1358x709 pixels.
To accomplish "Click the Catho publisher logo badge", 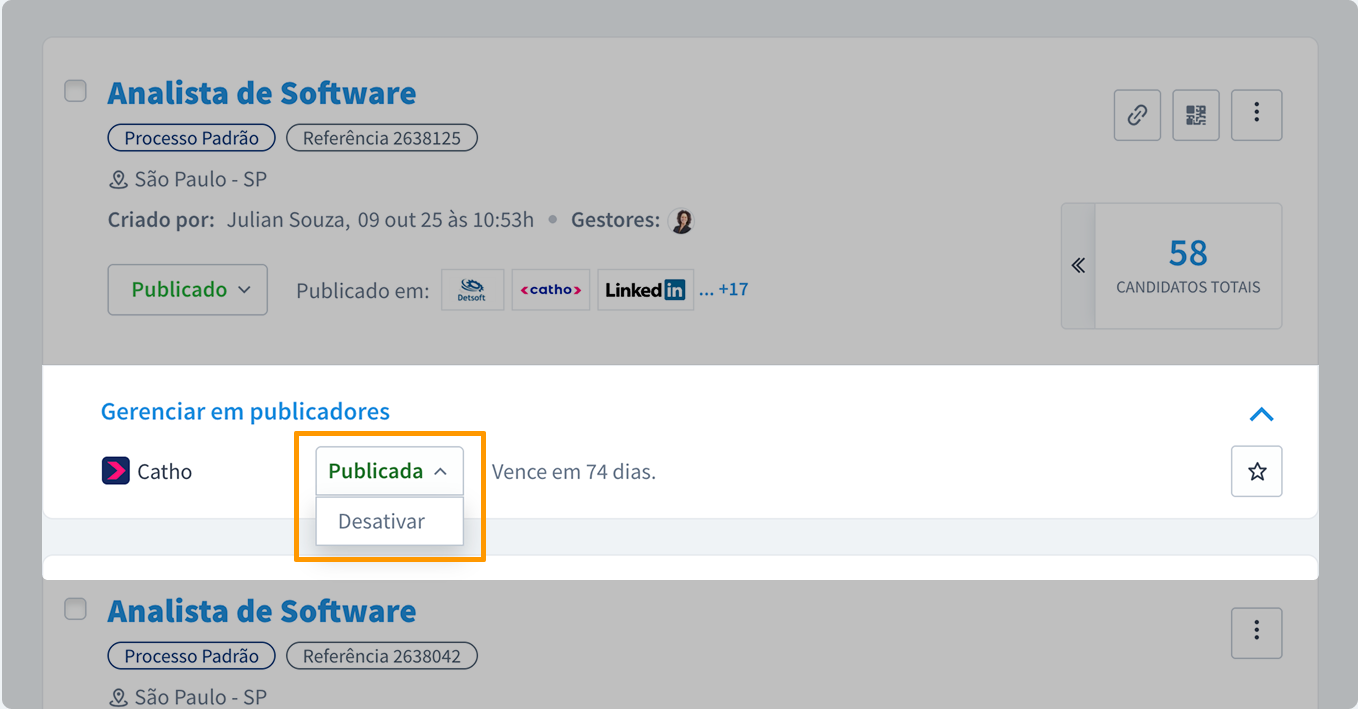I will 551,290.
